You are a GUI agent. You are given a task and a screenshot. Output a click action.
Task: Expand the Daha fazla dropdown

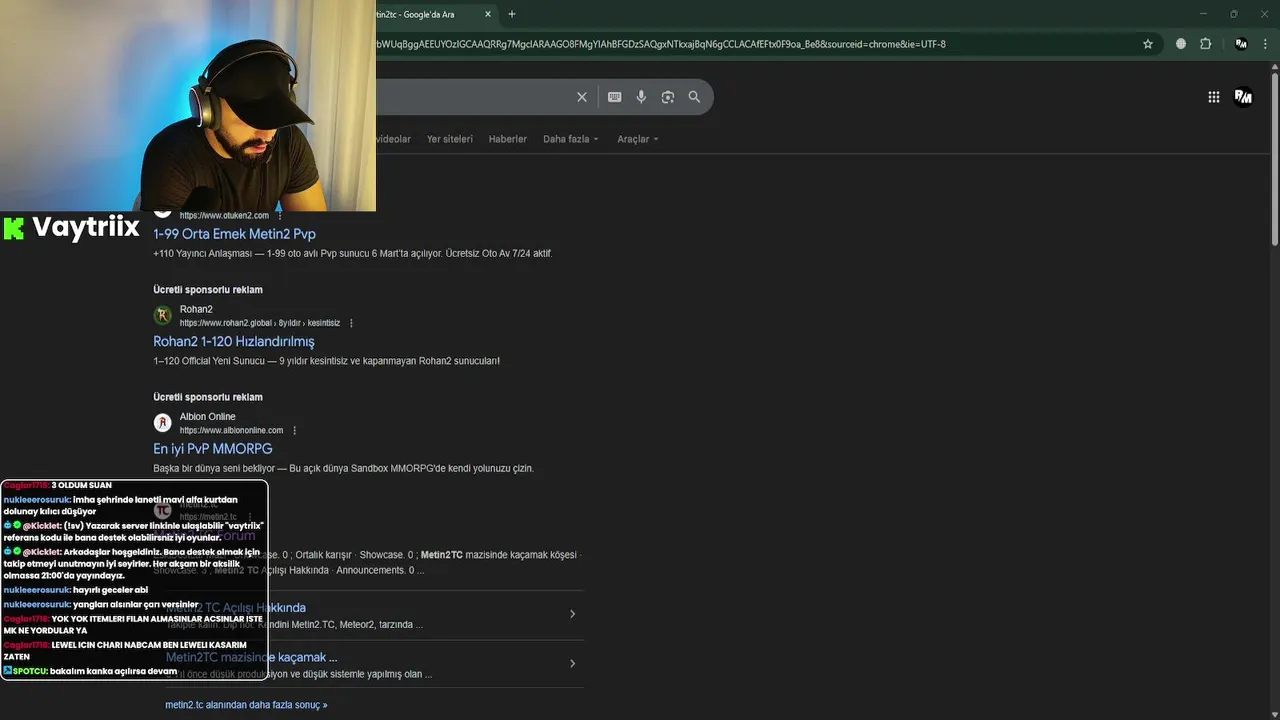click(x=571, y=139)
